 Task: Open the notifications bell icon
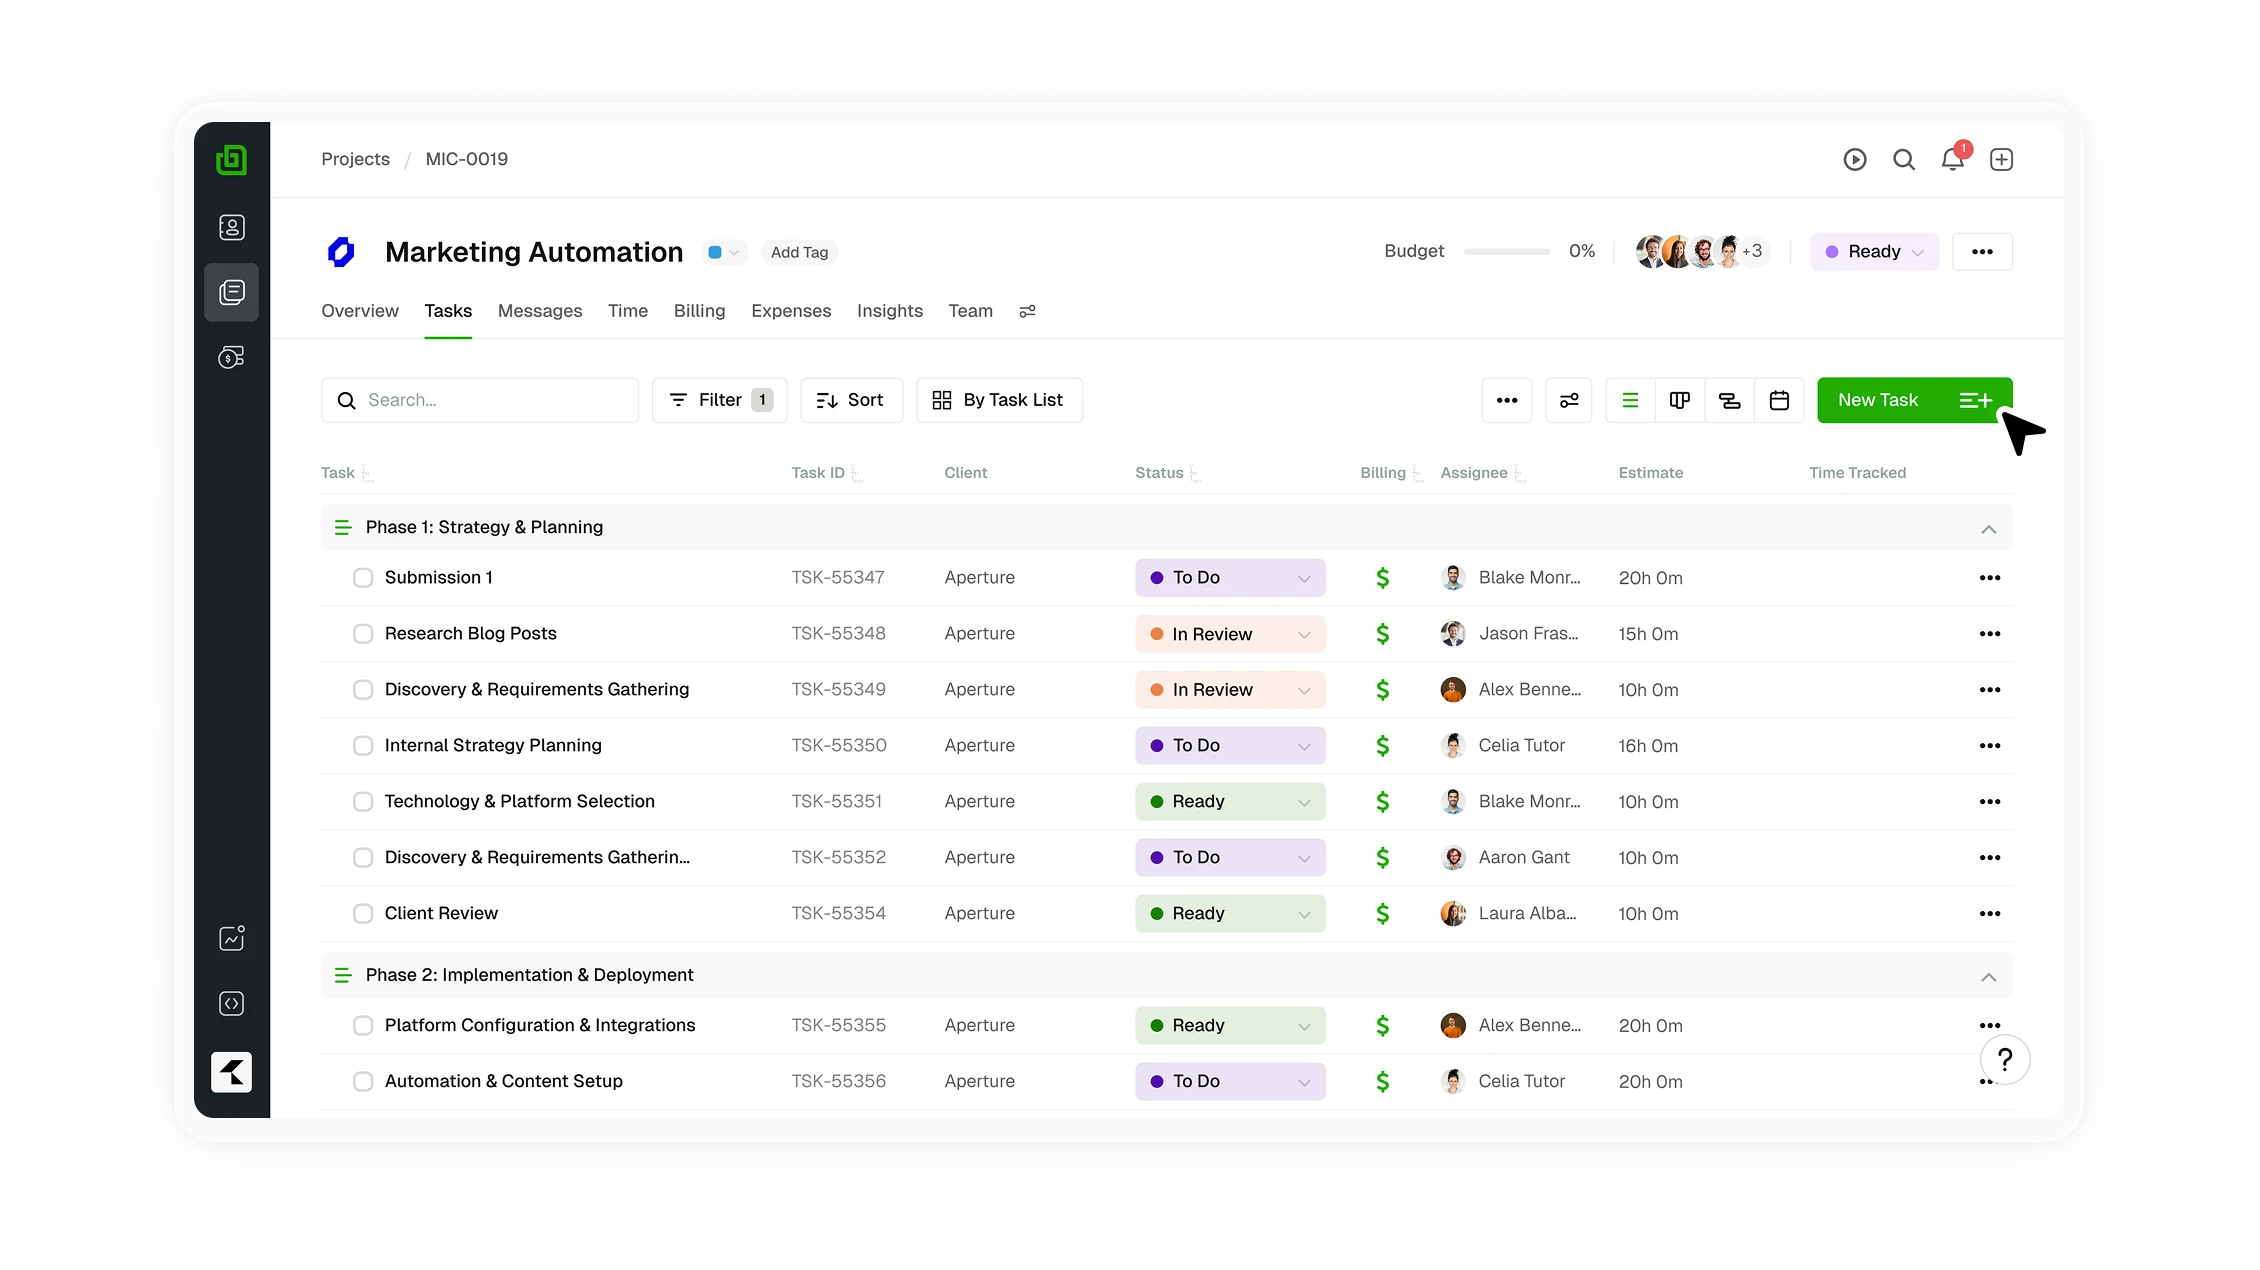click(x=1952, y=160)
